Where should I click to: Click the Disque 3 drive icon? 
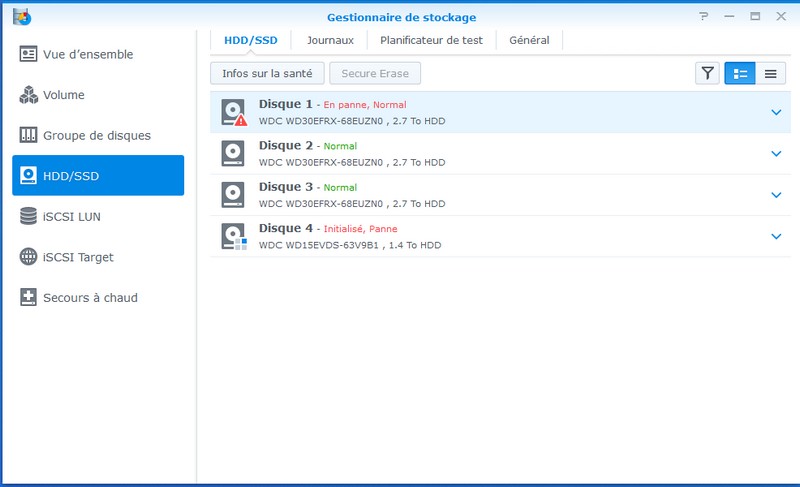coord(233,194)
